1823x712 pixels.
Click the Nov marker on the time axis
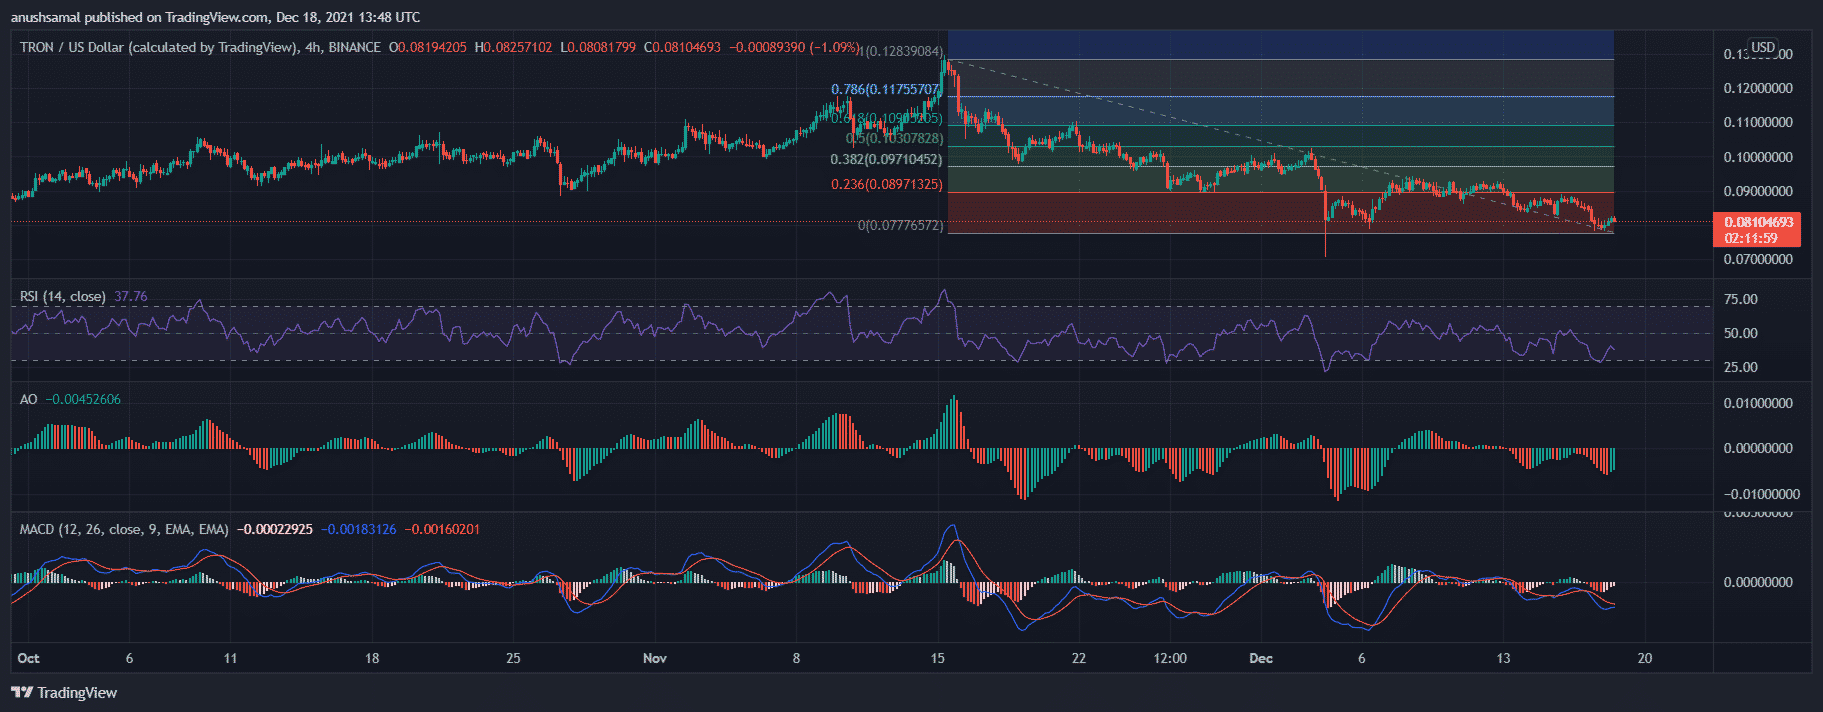click(x=654, y=658)
